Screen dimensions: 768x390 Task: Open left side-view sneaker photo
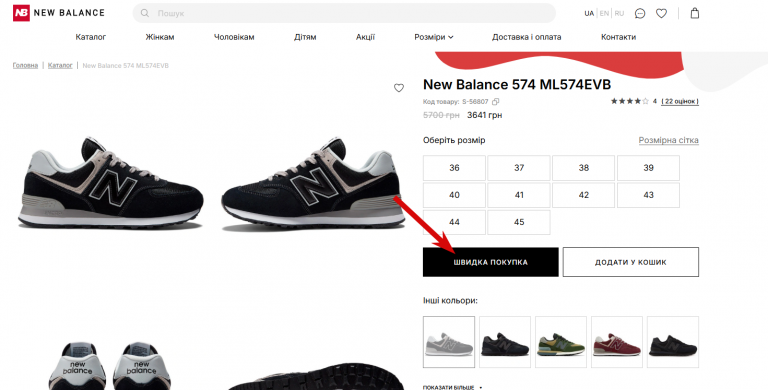tap(111, 184)
